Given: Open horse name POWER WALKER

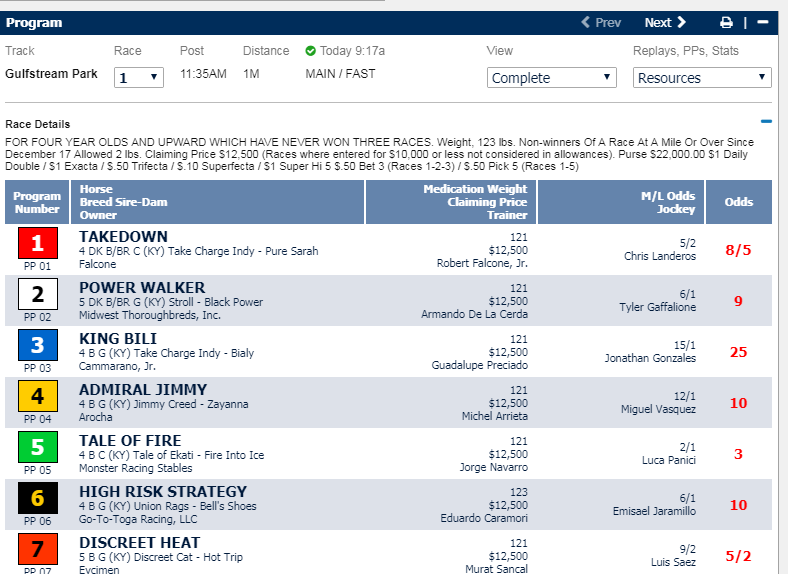Looking at the screenshot, I should pyautogui.click(x=142, y=288).
